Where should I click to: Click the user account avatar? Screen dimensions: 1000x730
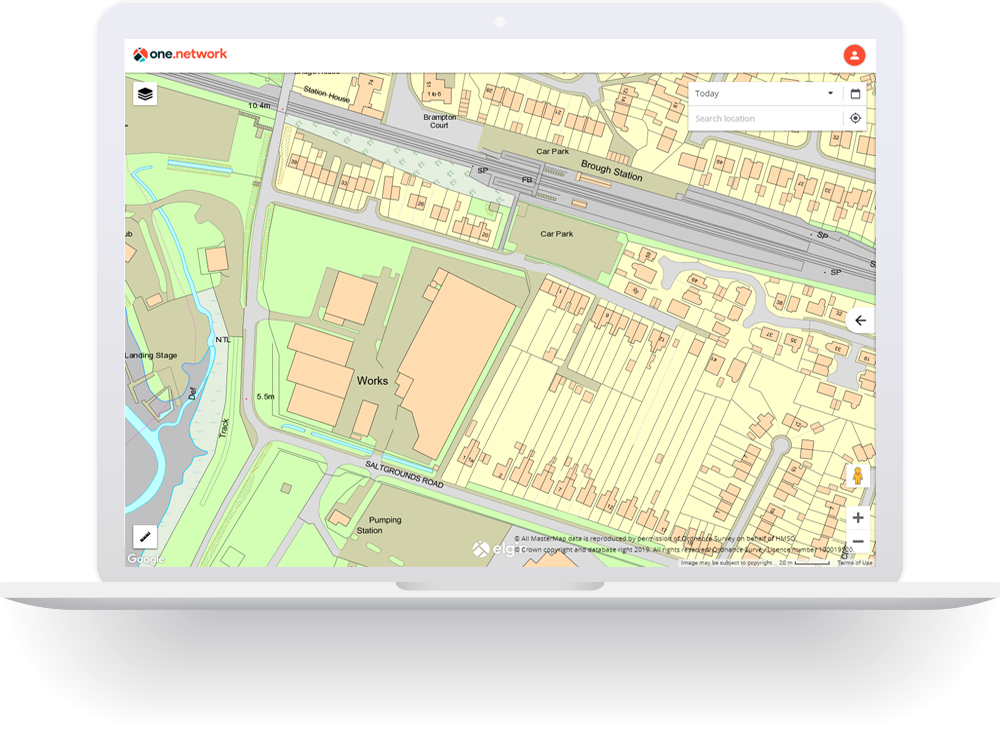click(x=854, y=56)
